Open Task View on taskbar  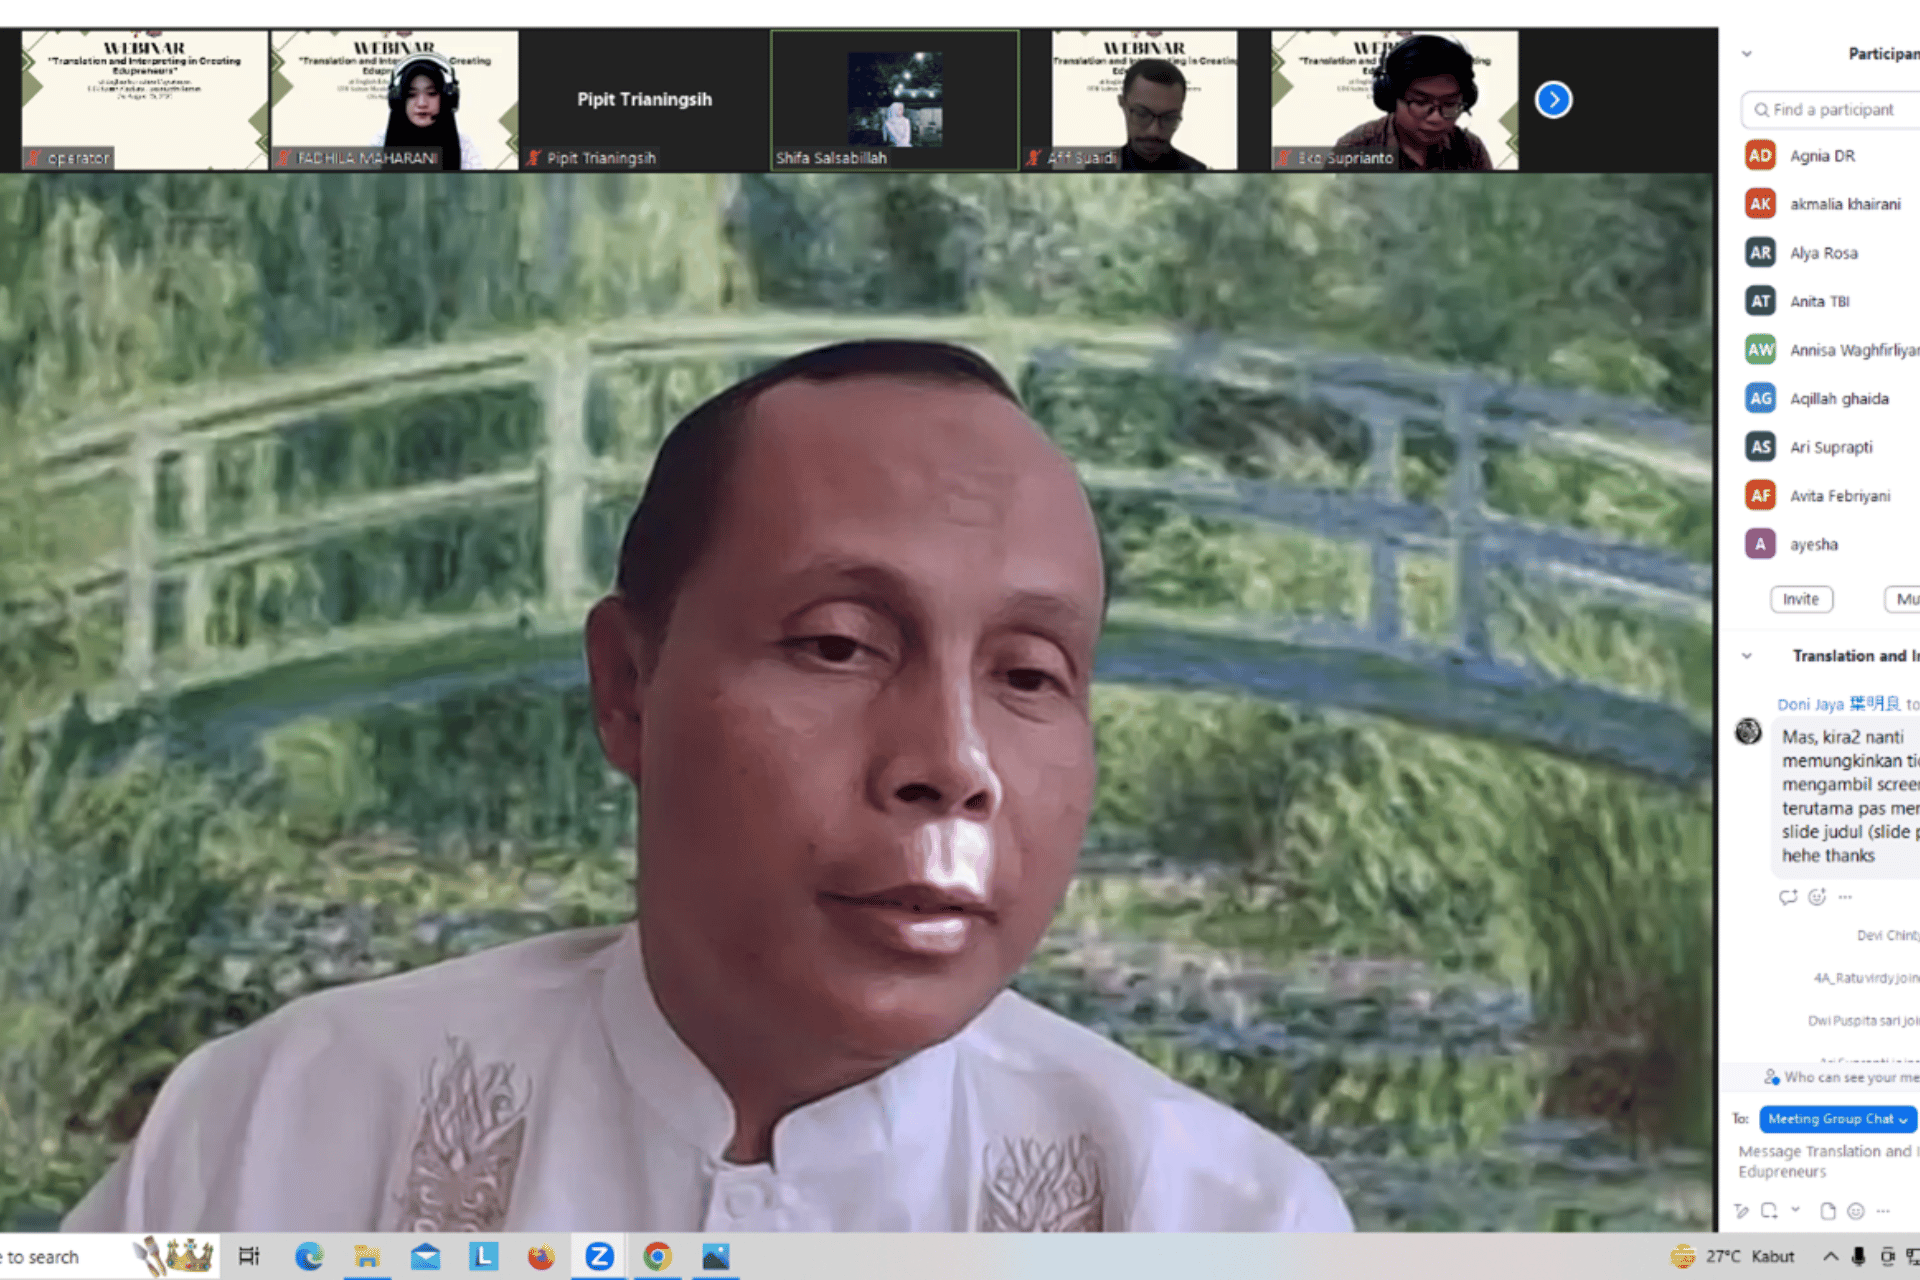(x=249, y=1256)
